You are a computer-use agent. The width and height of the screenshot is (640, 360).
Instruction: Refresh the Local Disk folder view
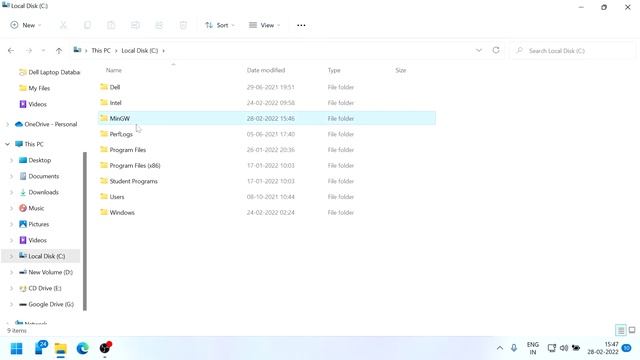(496, 50)
